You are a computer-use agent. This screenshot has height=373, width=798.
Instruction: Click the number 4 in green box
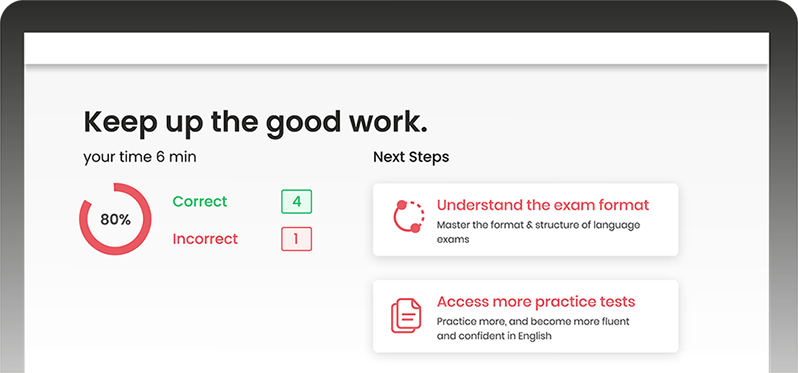(297, 202)
